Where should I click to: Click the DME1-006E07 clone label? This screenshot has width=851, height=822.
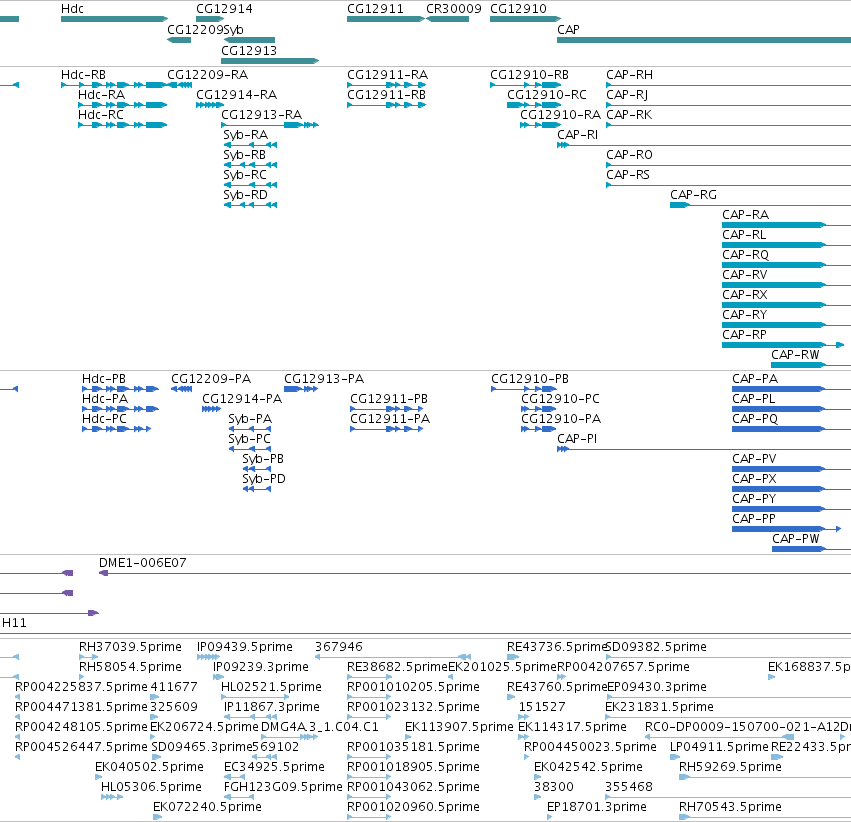(143, 563)
